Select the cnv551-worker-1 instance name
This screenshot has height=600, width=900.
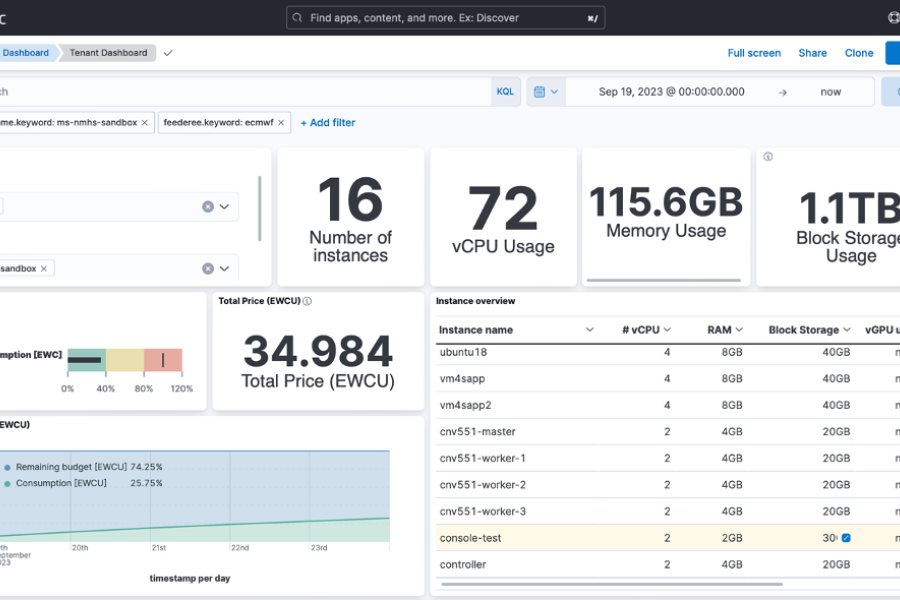(x=483, y=458)
